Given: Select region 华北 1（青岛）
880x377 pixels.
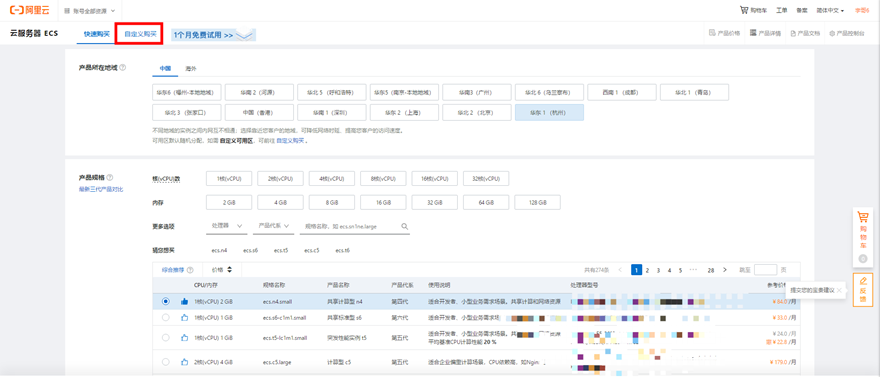Looking at the screenshot, I should coord(694,92).
